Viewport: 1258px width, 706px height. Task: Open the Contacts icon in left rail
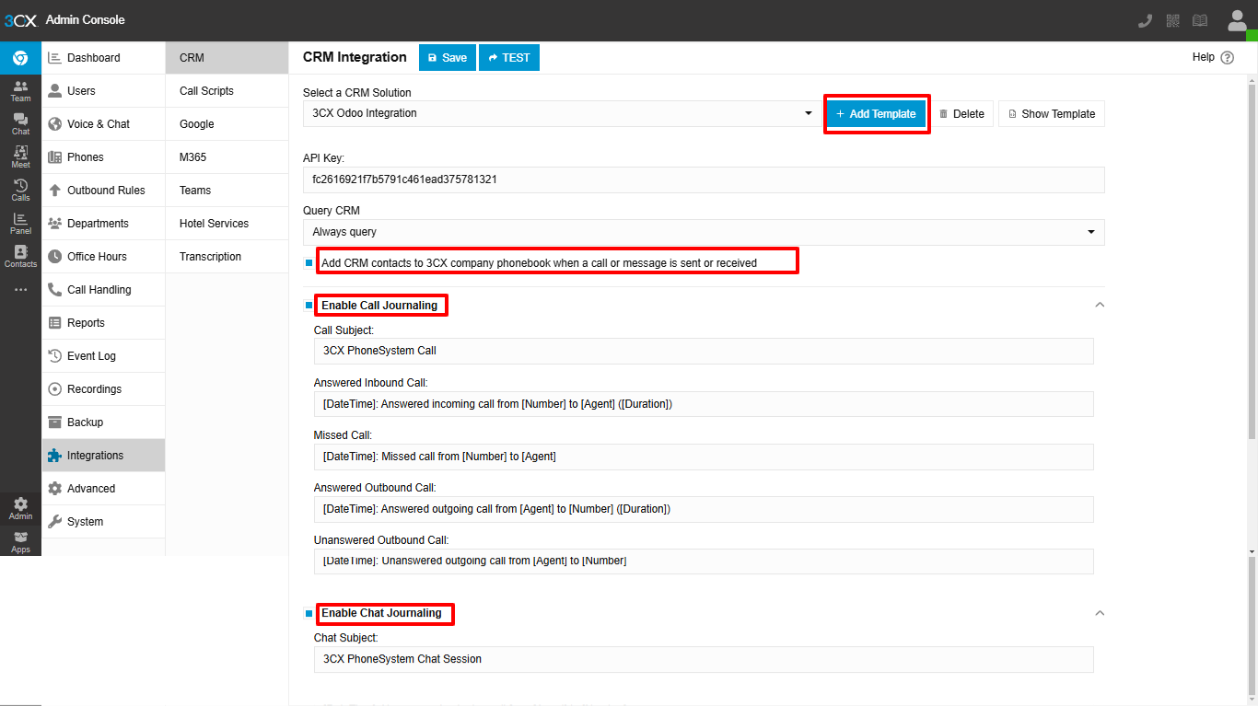pos(20,256)
